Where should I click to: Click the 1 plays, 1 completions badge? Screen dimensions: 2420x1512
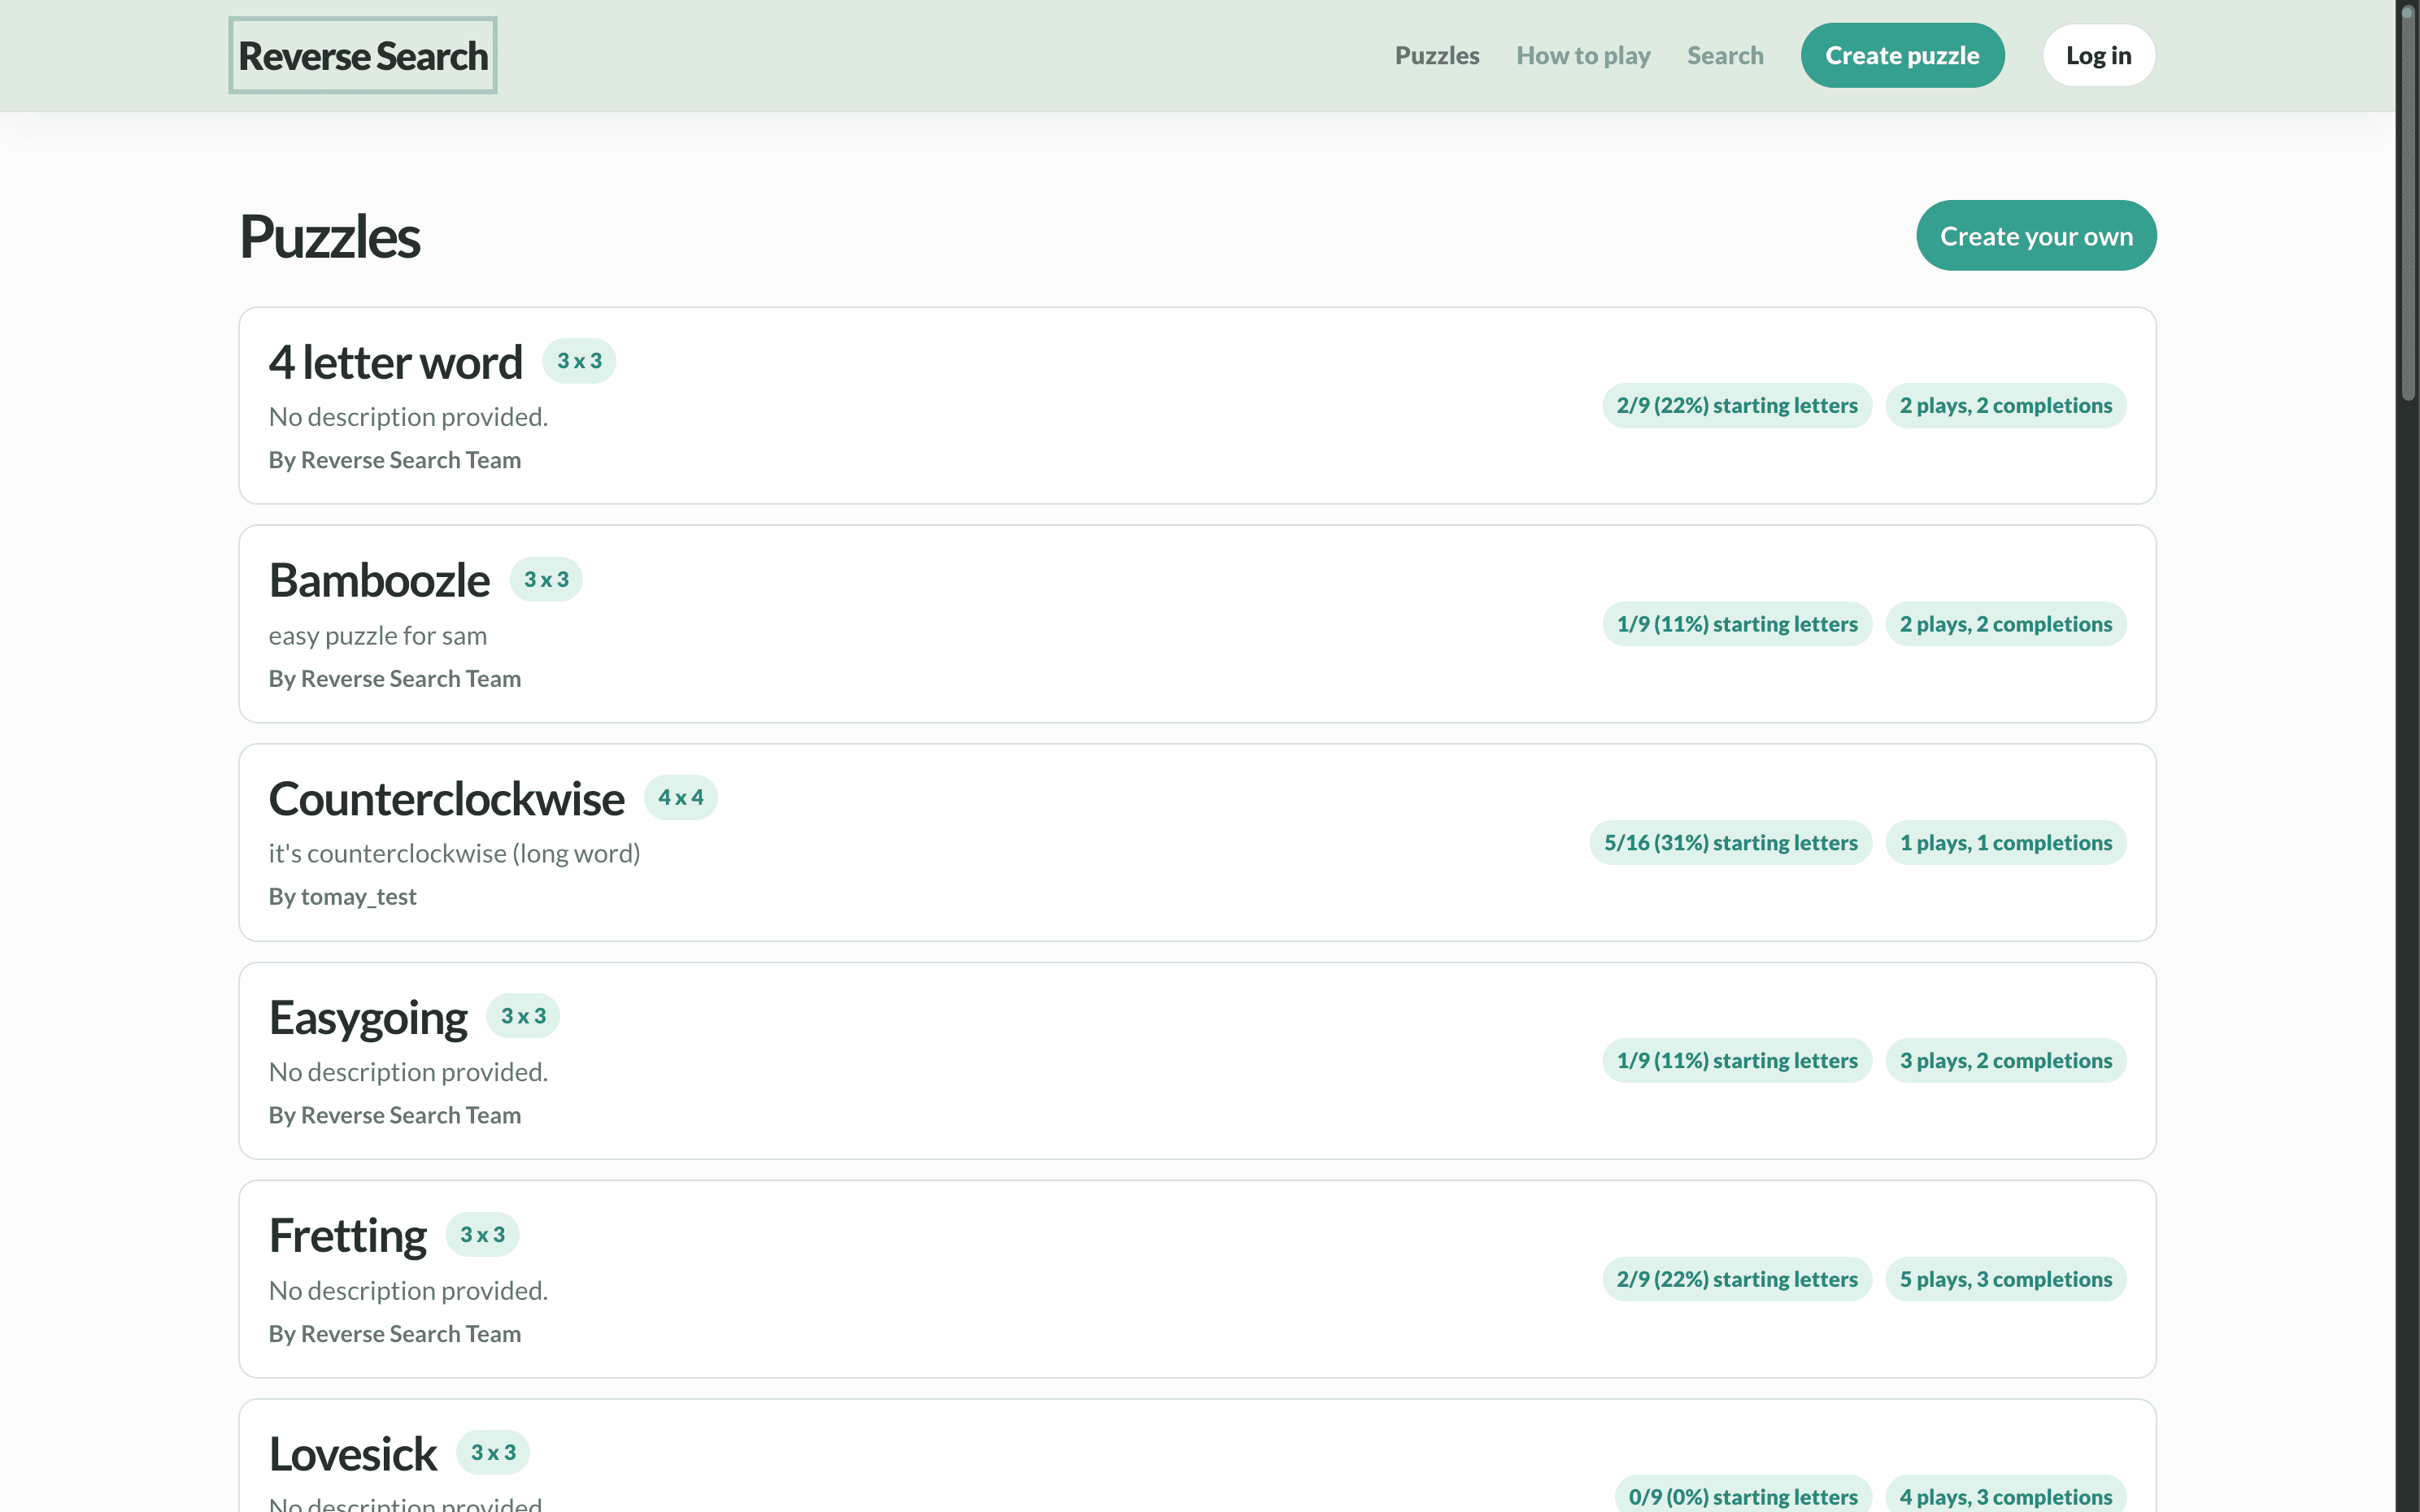(x=2006, y=843)
